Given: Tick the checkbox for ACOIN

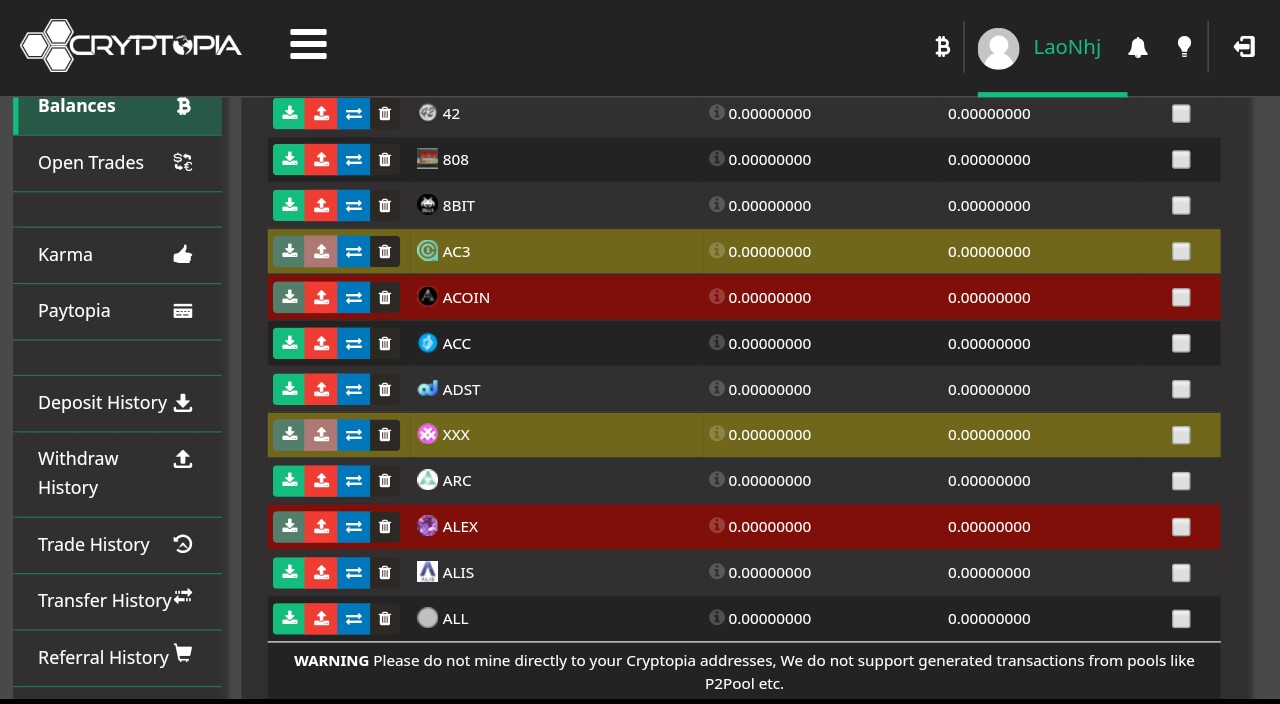Looking at the screenshot, I should point(1181,298).
